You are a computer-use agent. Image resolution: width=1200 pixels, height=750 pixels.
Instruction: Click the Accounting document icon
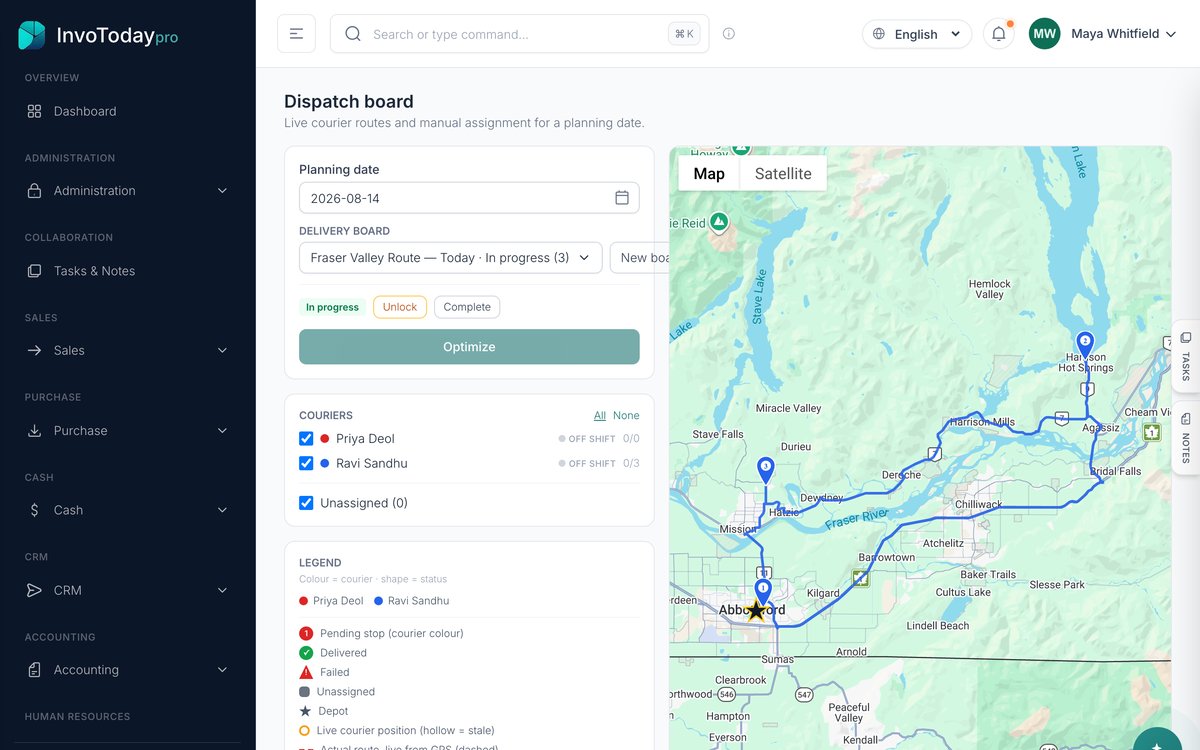point(34,670)
